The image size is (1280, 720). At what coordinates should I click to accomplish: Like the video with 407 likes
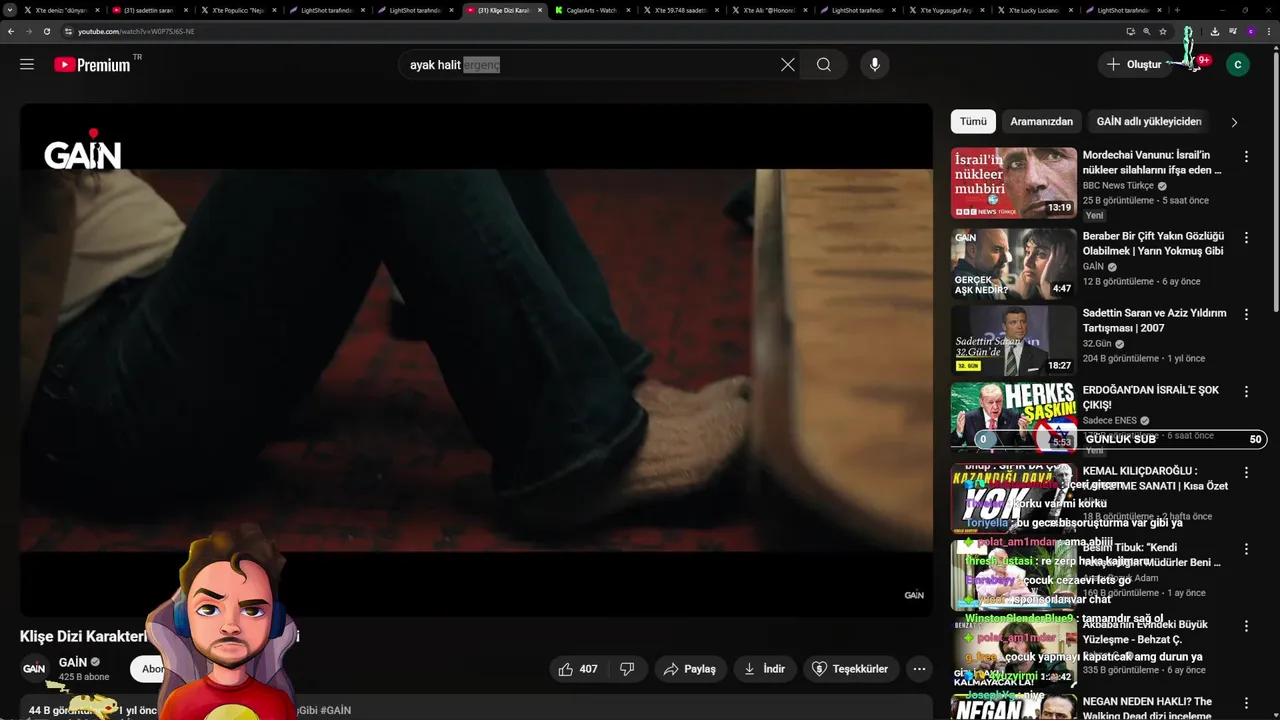tap(579, 669)
